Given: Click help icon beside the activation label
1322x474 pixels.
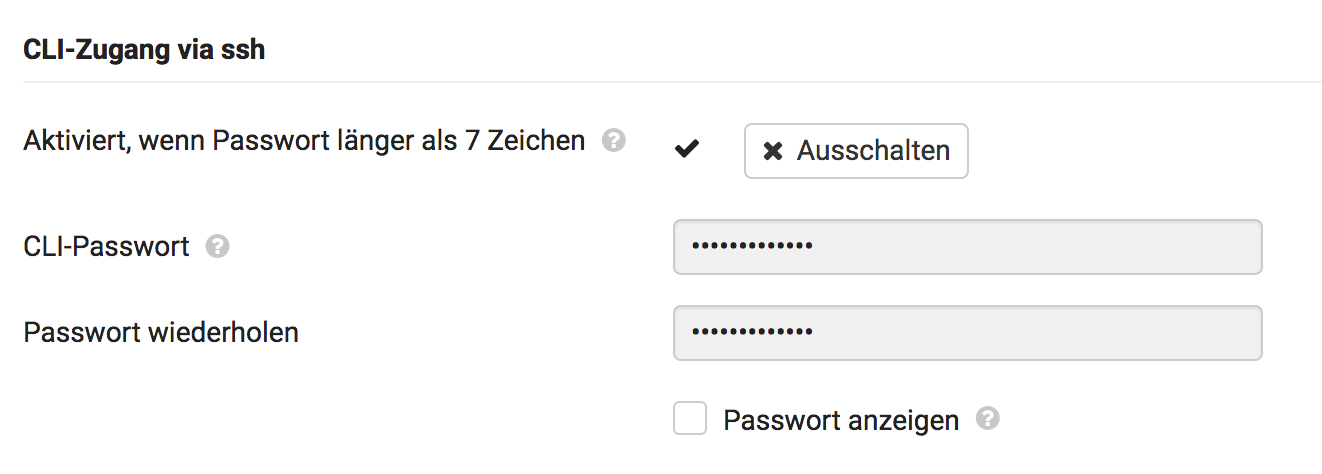Looking at the screenshot, I should 614,141.
